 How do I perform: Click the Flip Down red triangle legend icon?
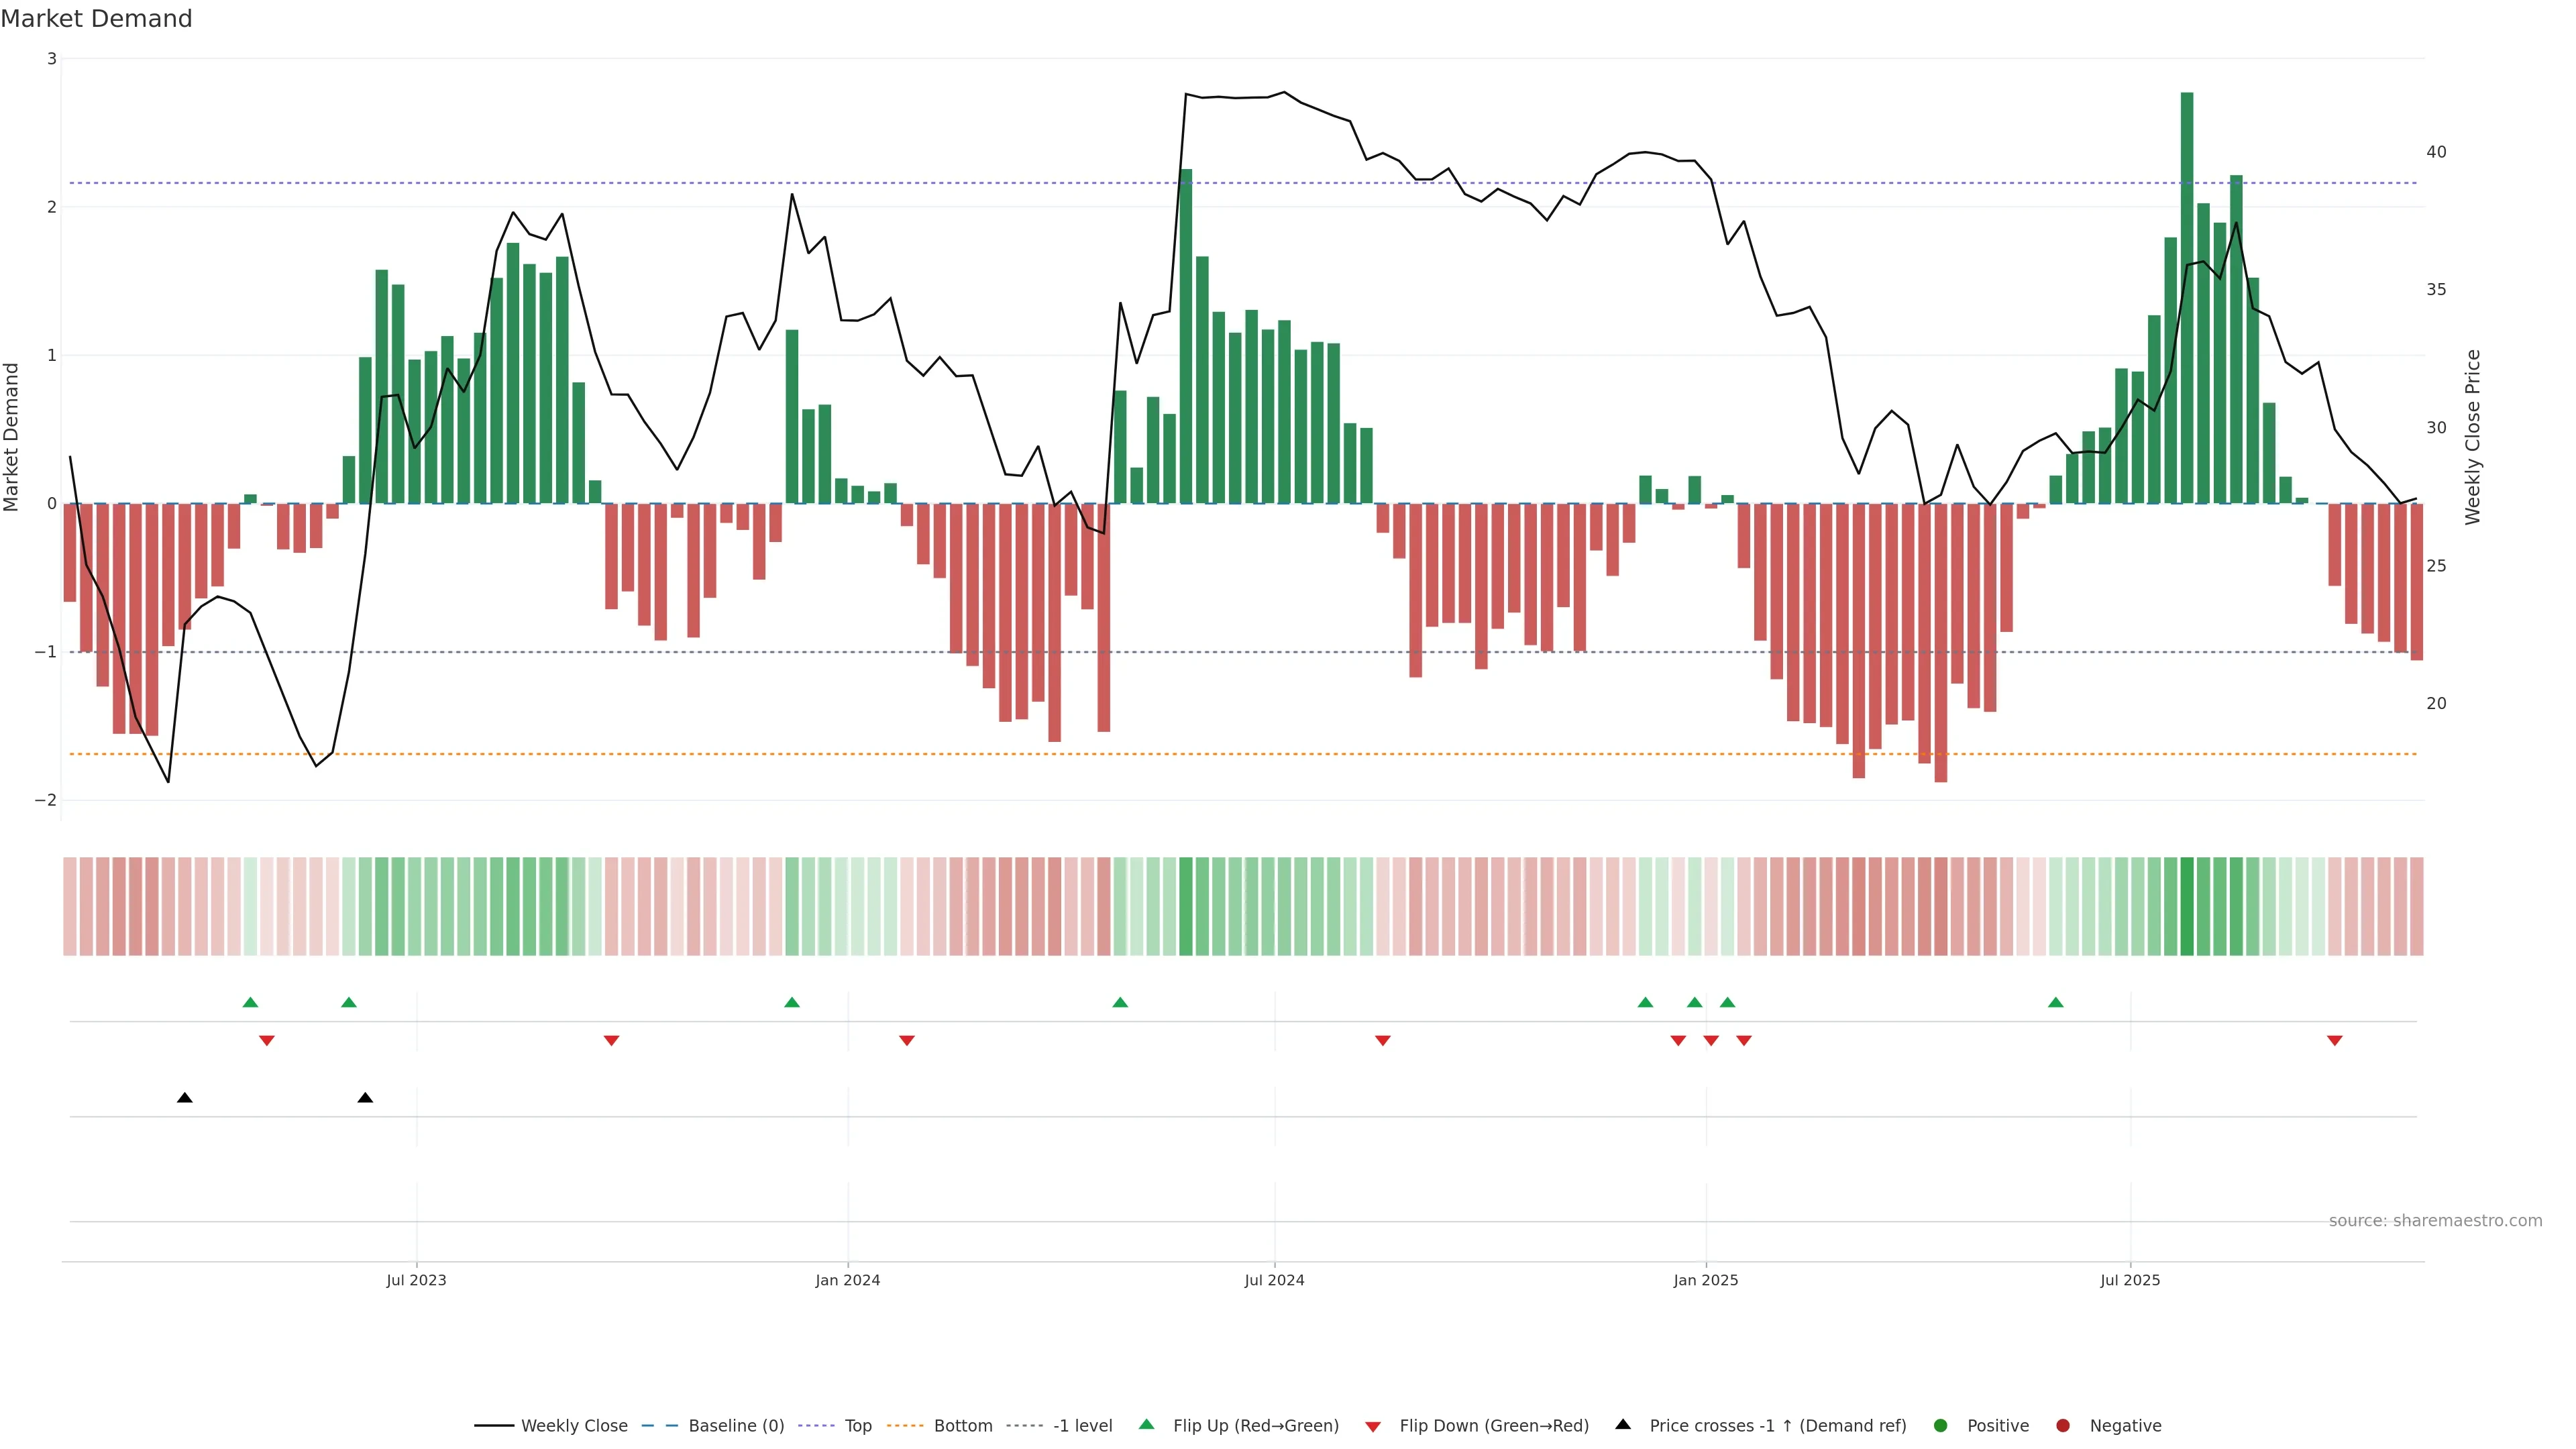[x=1373, y=1426]
